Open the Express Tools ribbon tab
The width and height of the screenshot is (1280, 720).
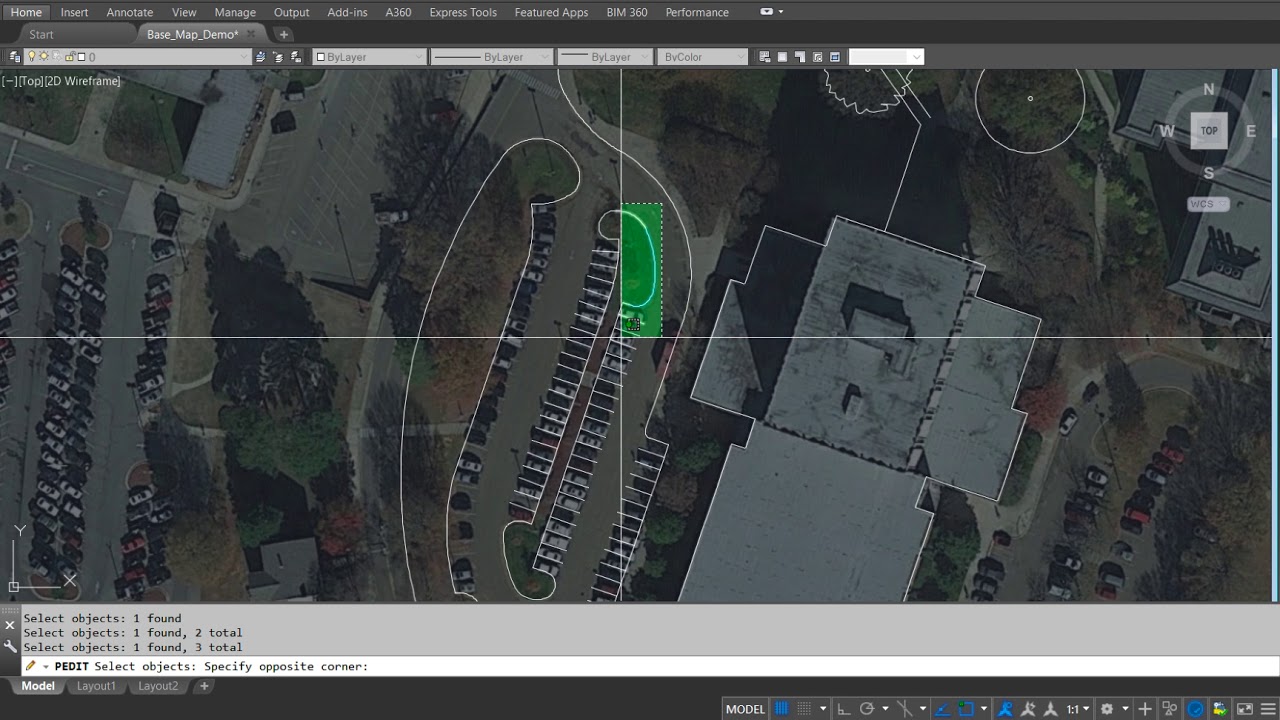click(x=463, y=12)
